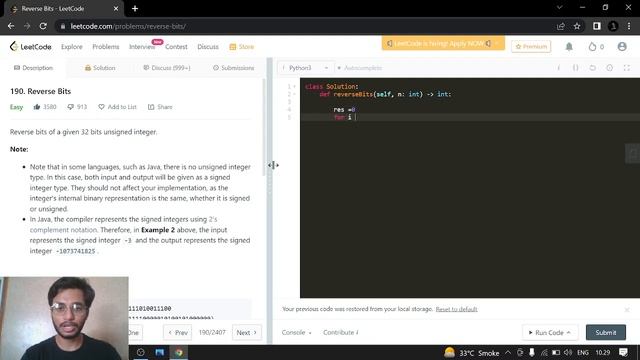Click the Premium button
The height and width of the screenshot is (360, 640).
pos(531,47)
